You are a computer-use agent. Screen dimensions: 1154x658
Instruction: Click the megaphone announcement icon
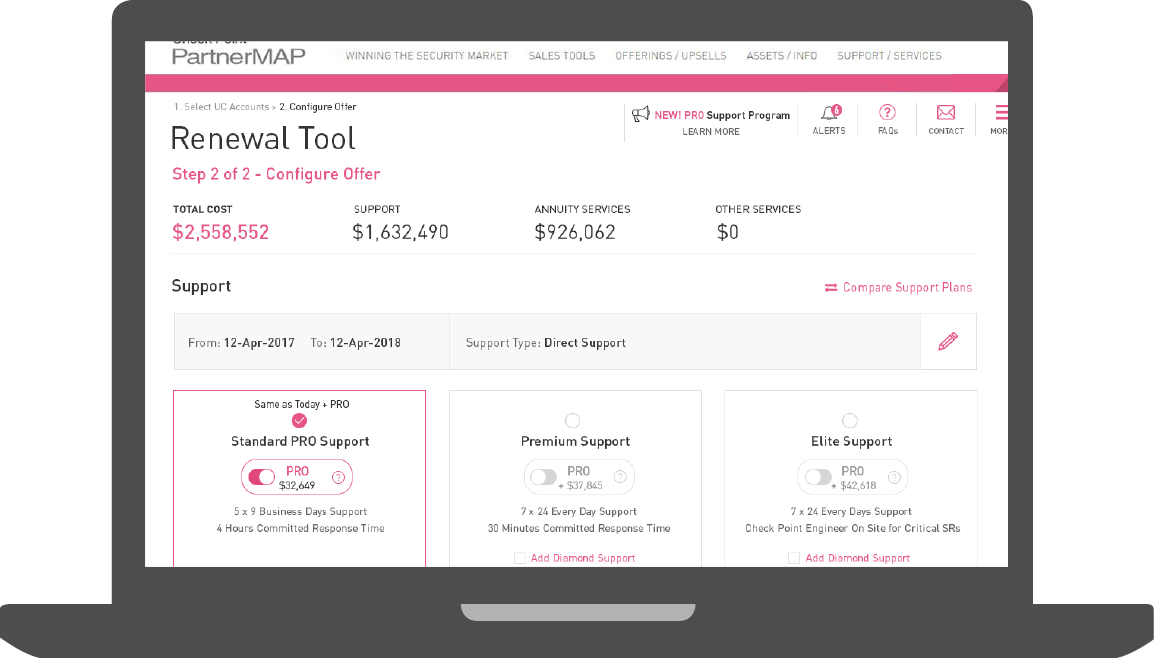640,114
